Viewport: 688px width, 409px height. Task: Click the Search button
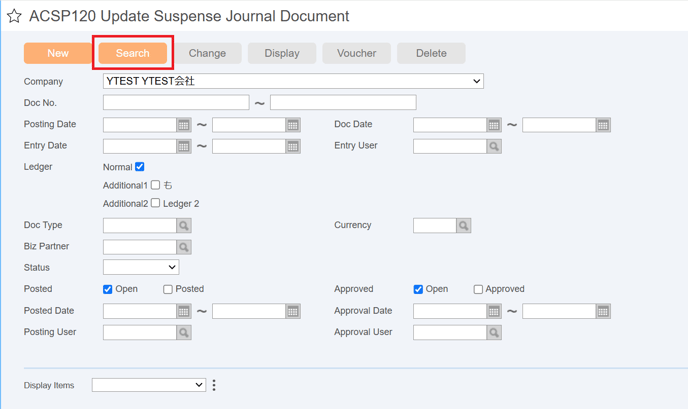coord(133,53)
